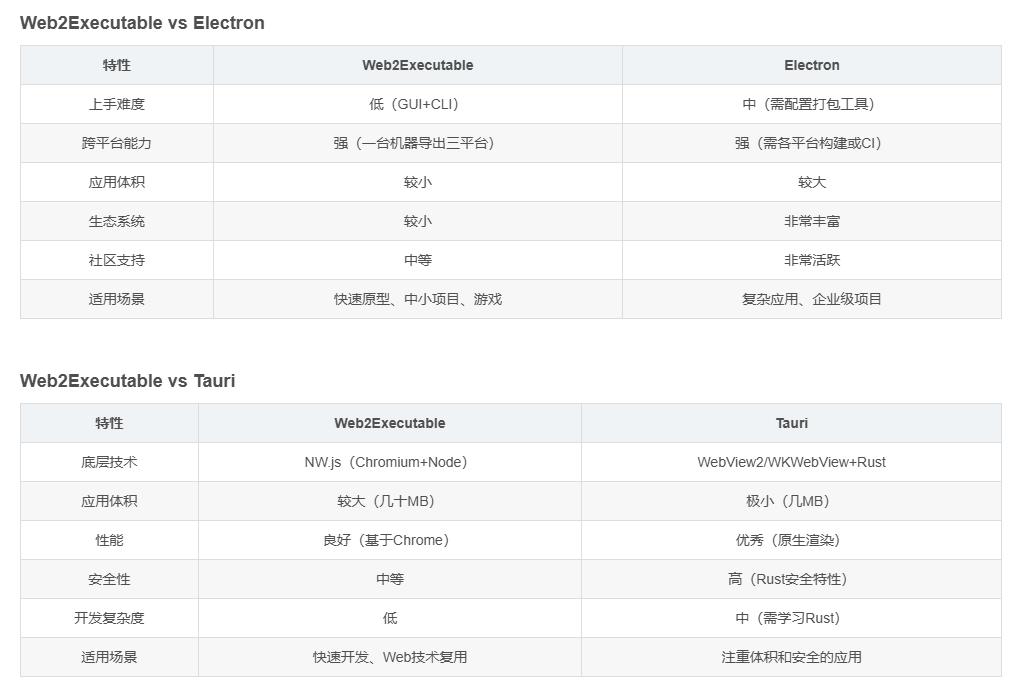
Task: Click the 适用场景 cell 复杂应用、企业级项目
Action: click(811, 299)
